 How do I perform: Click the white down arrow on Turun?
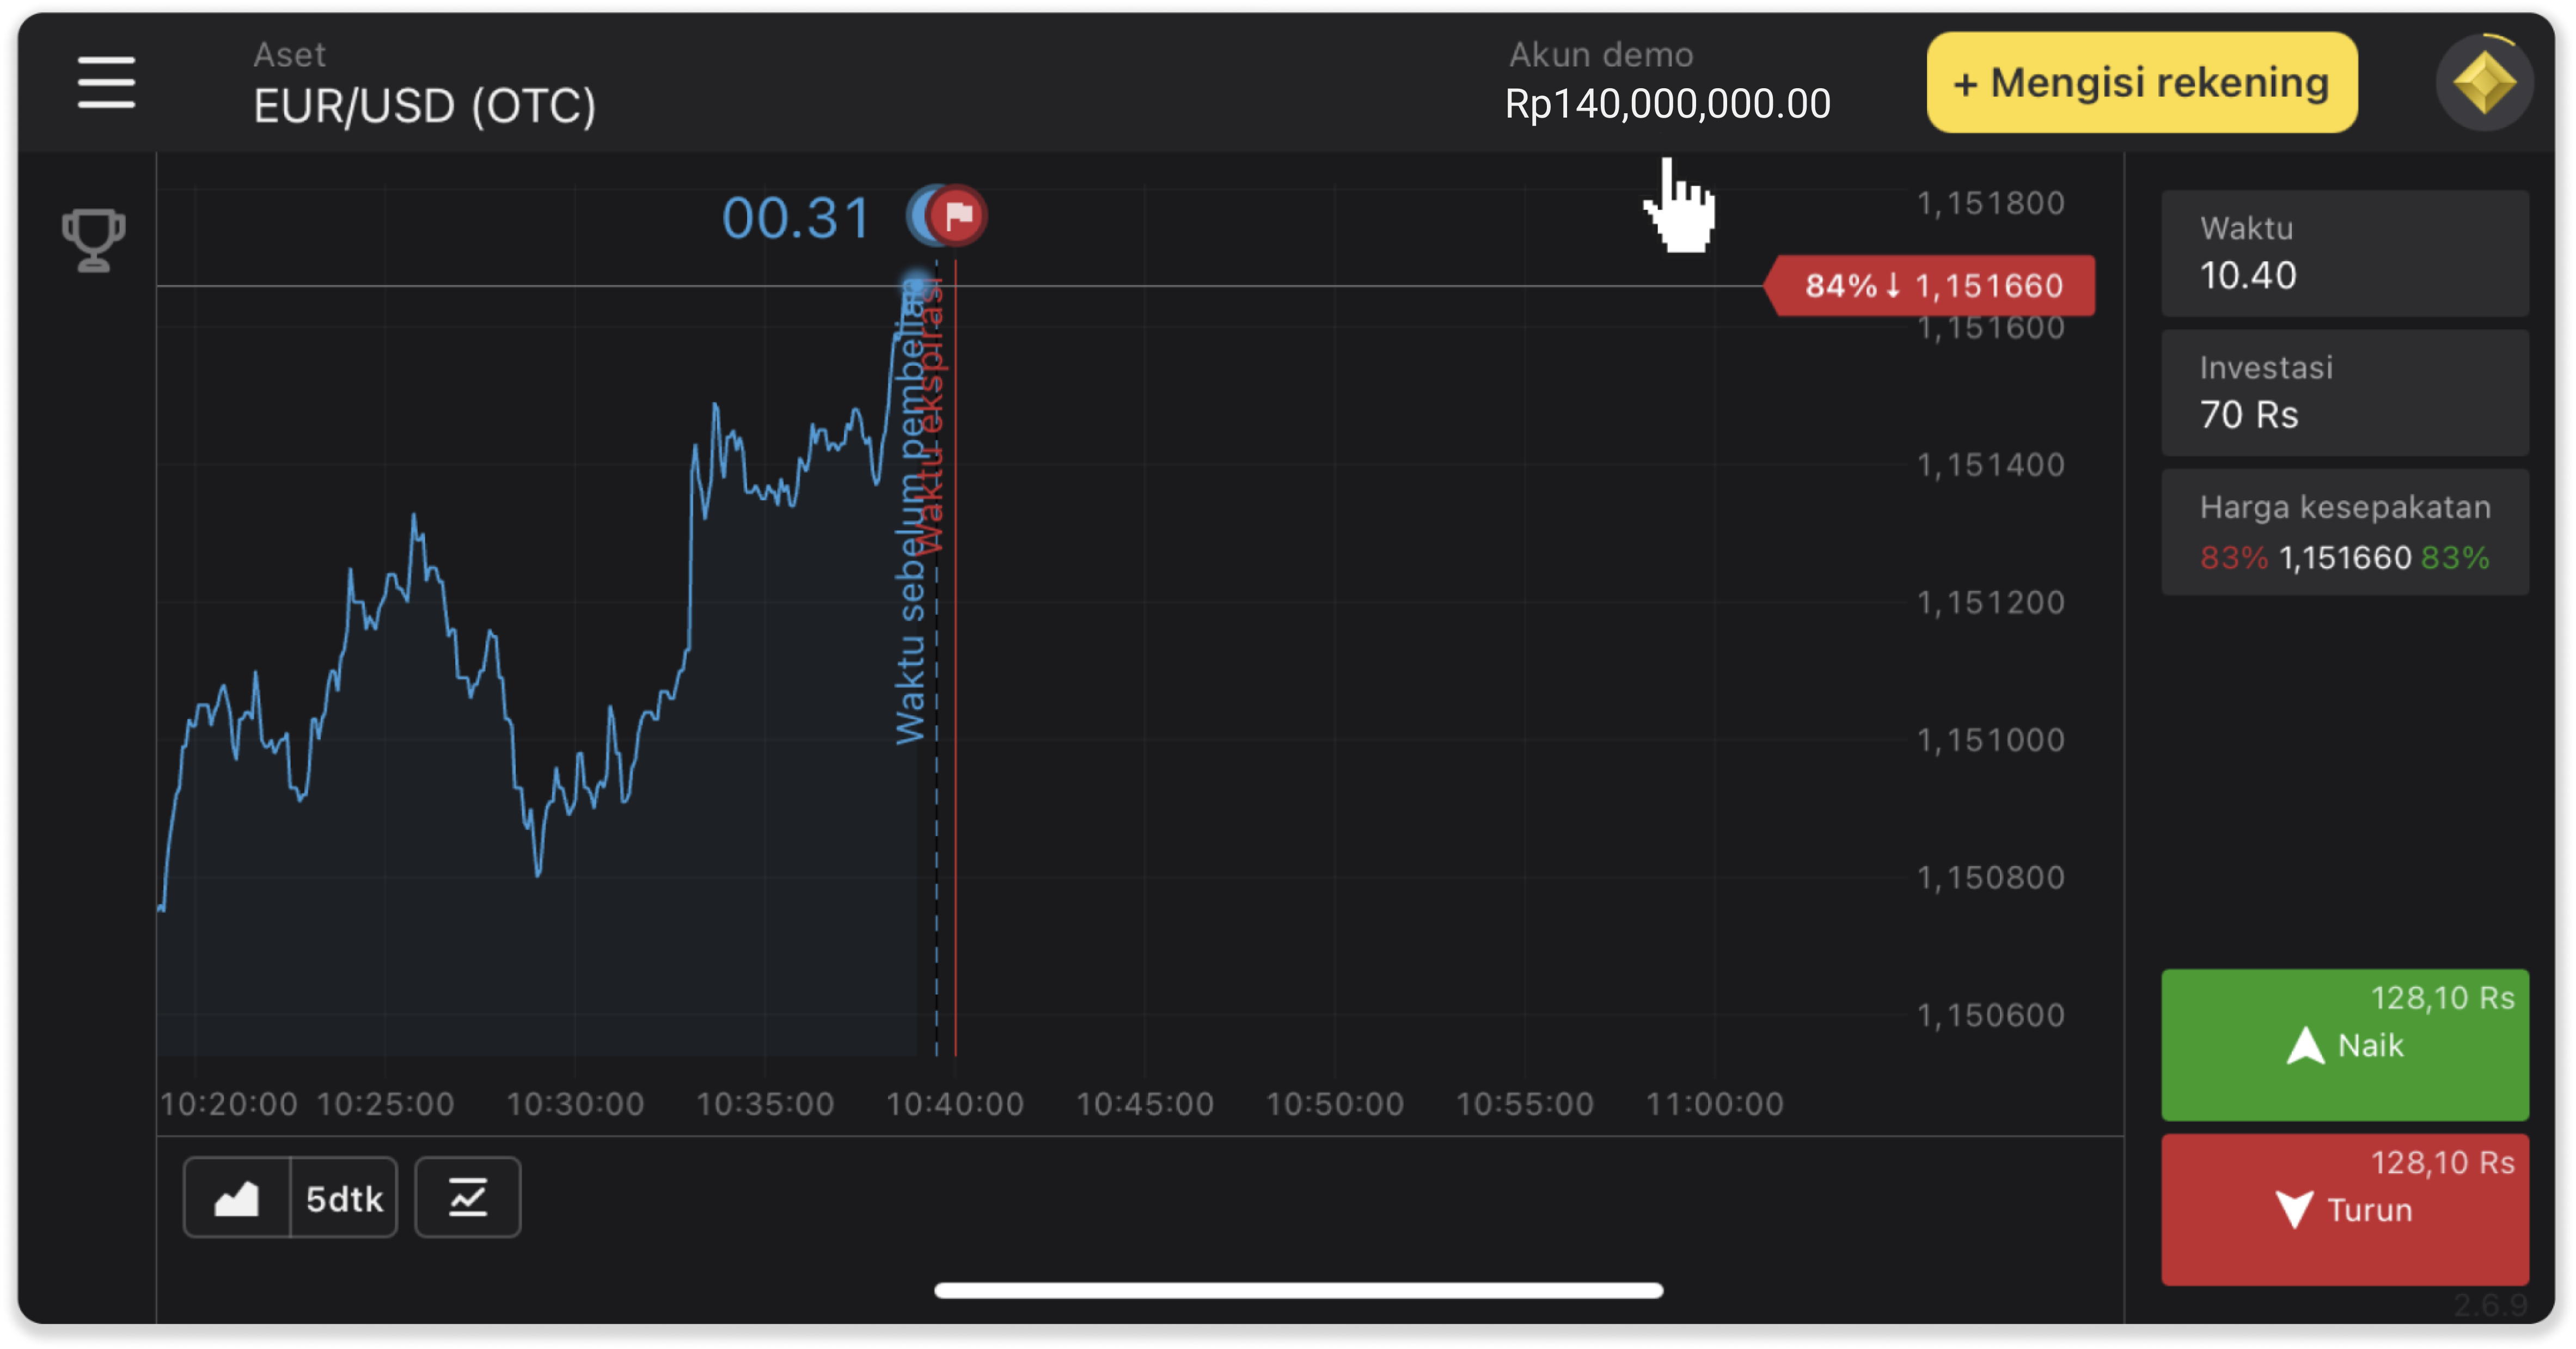tap(2294, 1209)
